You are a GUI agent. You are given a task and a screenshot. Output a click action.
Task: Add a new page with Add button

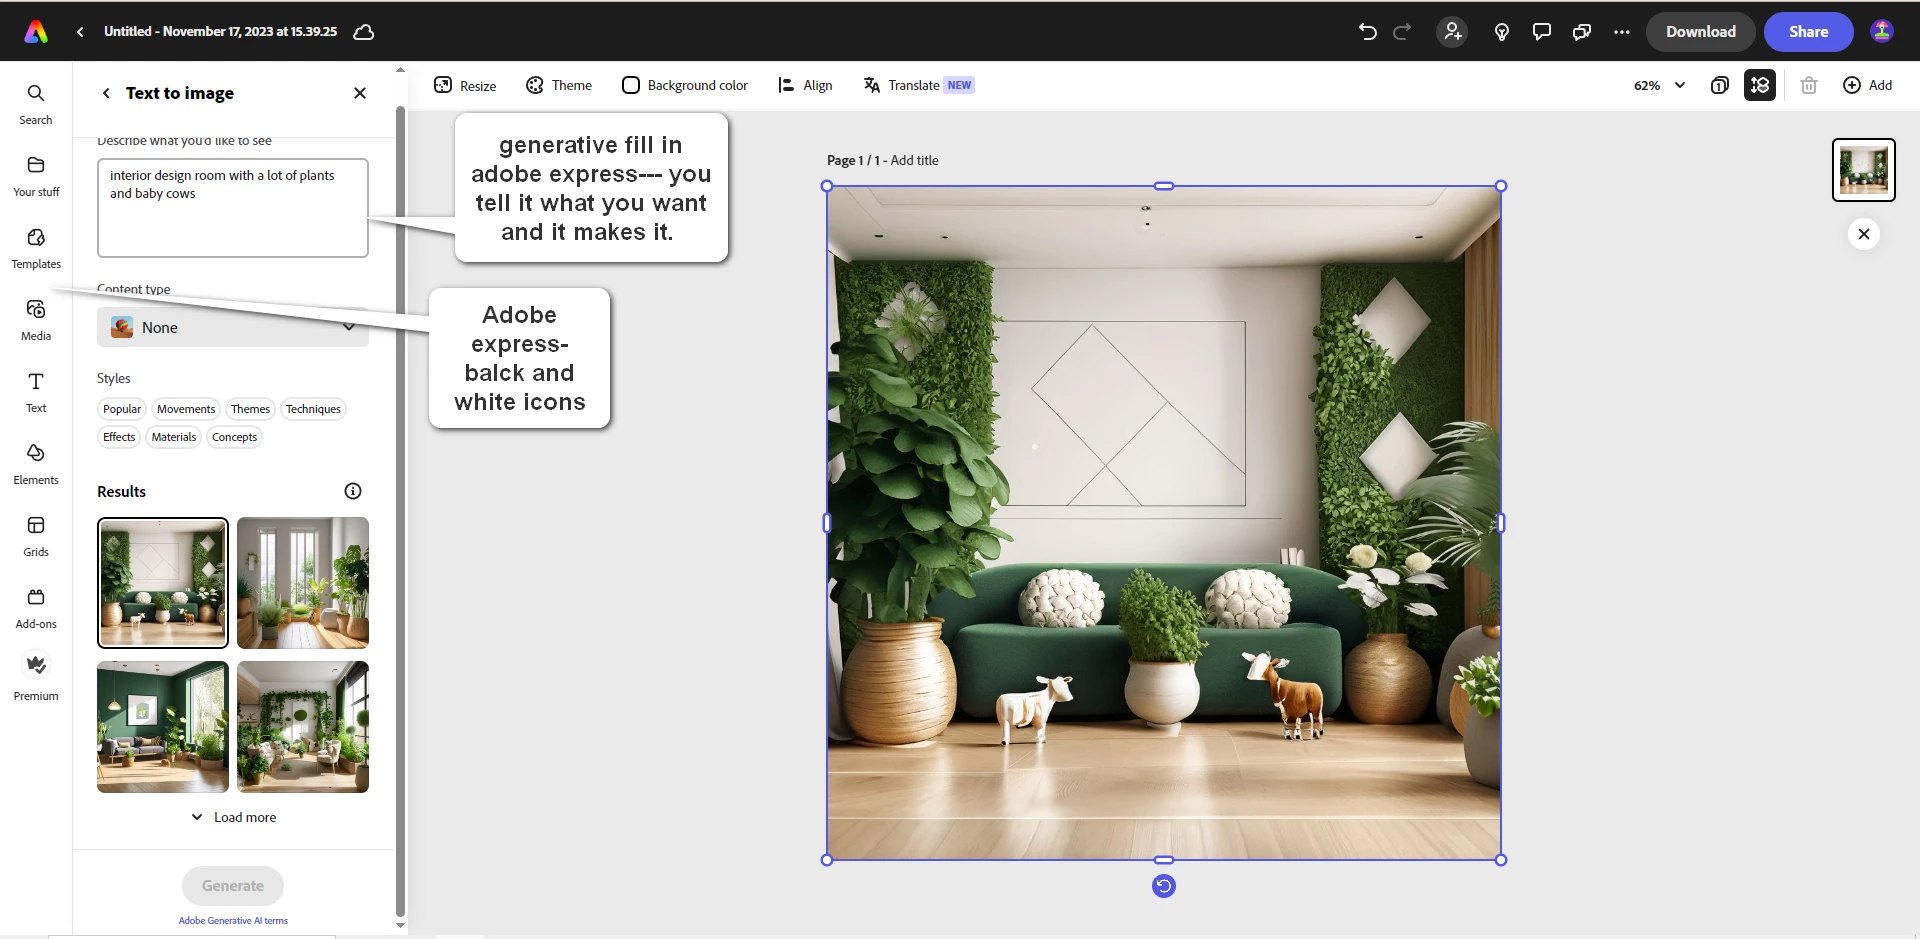(1867, 85)
